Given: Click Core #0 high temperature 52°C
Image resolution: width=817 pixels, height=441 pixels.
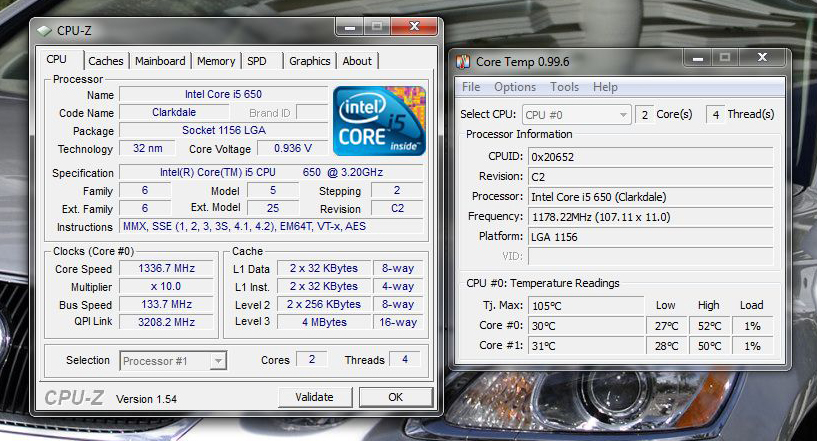Looking at the screenshot, I should pos(709,326).
